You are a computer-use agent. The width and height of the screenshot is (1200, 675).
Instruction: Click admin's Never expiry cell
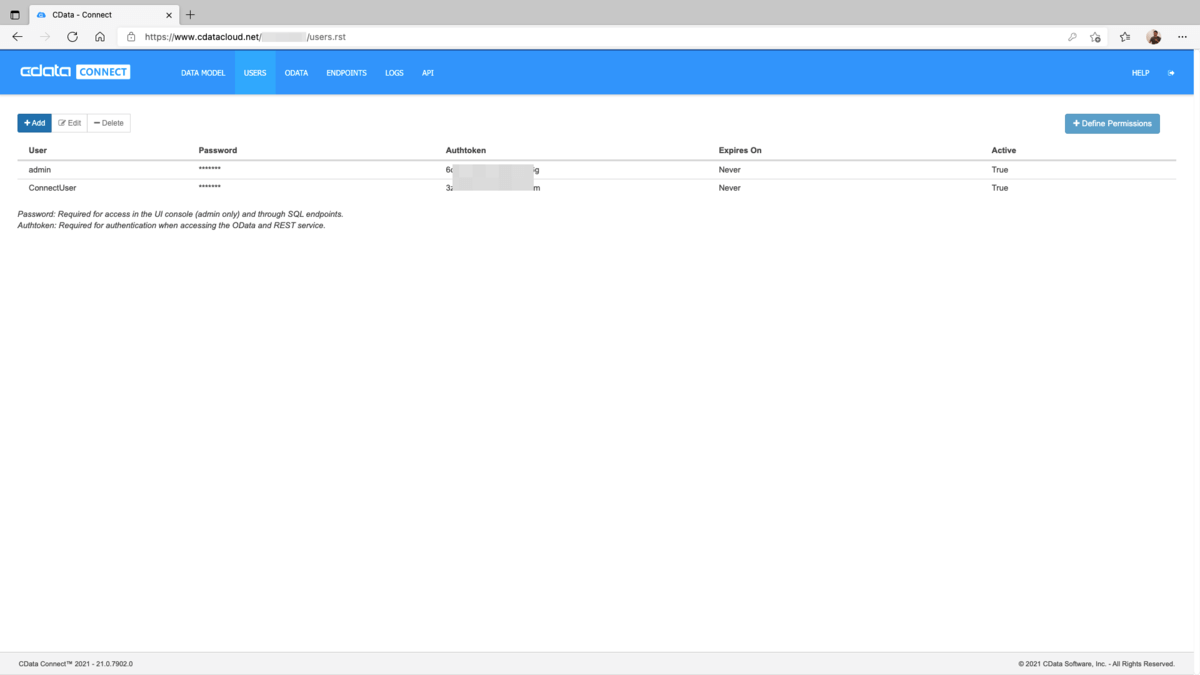[730, 170]
